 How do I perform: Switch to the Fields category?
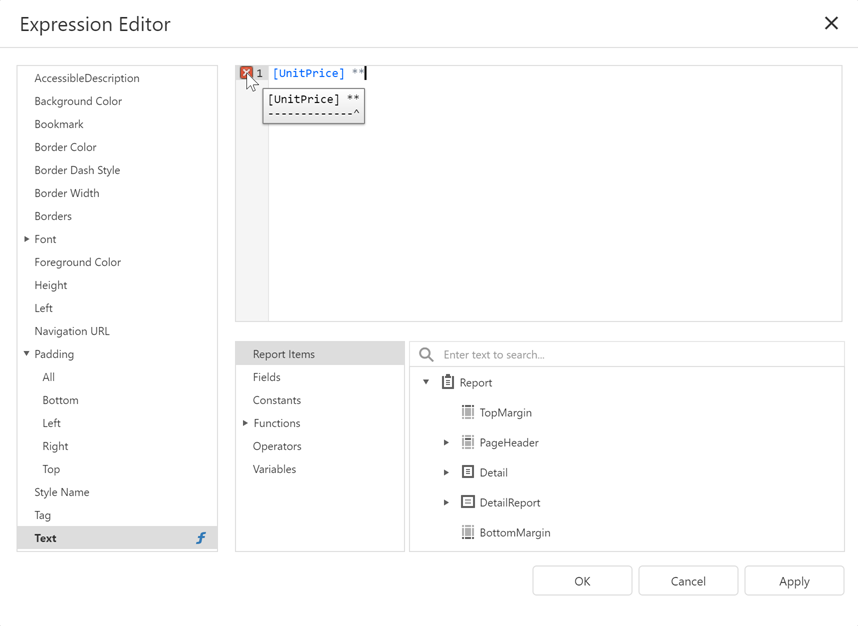(266, 377)
